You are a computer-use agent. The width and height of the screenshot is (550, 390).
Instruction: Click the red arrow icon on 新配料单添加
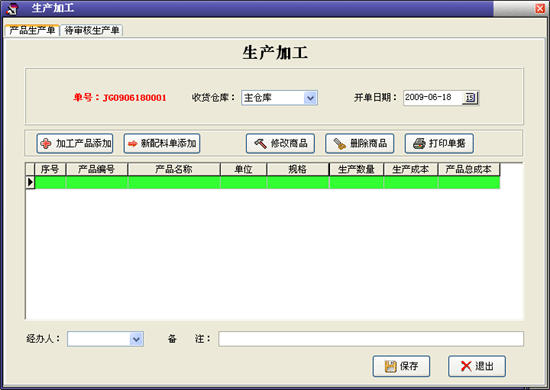(133, 143)
